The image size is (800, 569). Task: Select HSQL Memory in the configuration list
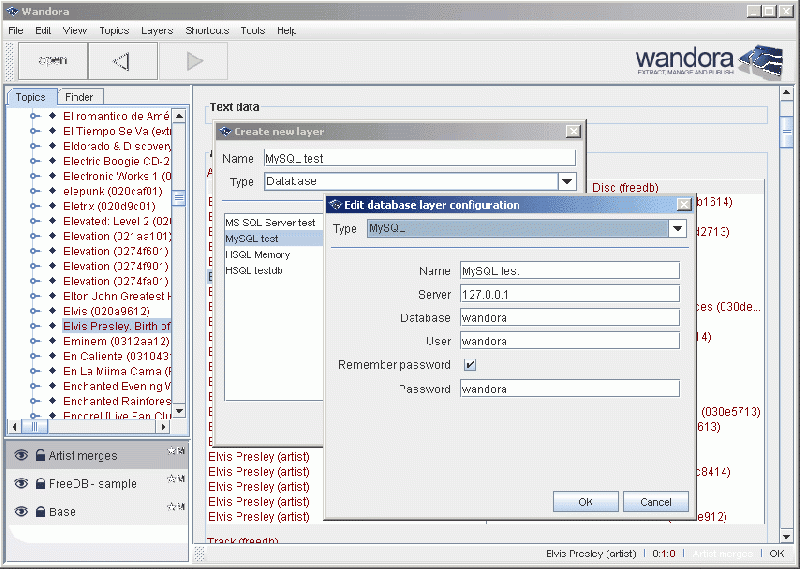[x=258, y=255]
